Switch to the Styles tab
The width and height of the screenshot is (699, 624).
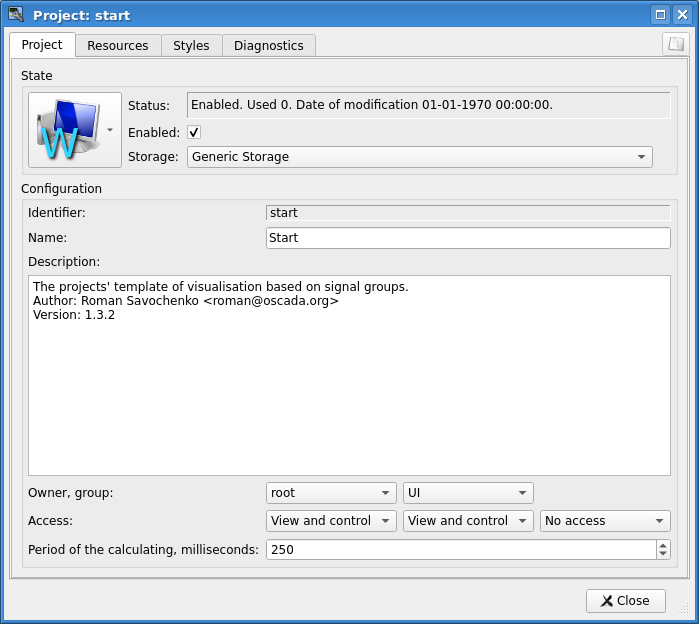click(x=191, y=46)
